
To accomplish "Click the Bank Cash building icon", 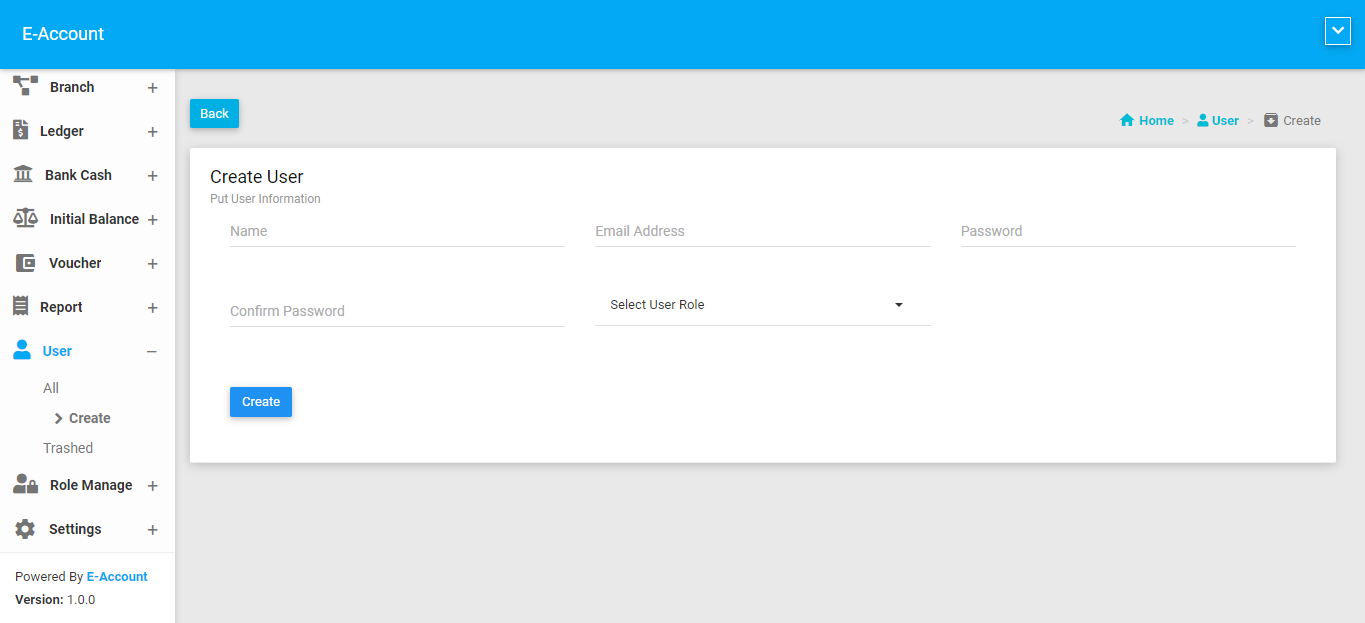I will [22, 175].
